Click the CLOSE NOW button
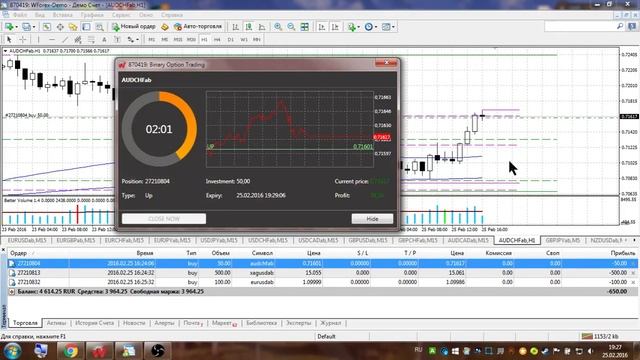Image resolution: width=640 pixels, height=360 pixels. point(164,219)
